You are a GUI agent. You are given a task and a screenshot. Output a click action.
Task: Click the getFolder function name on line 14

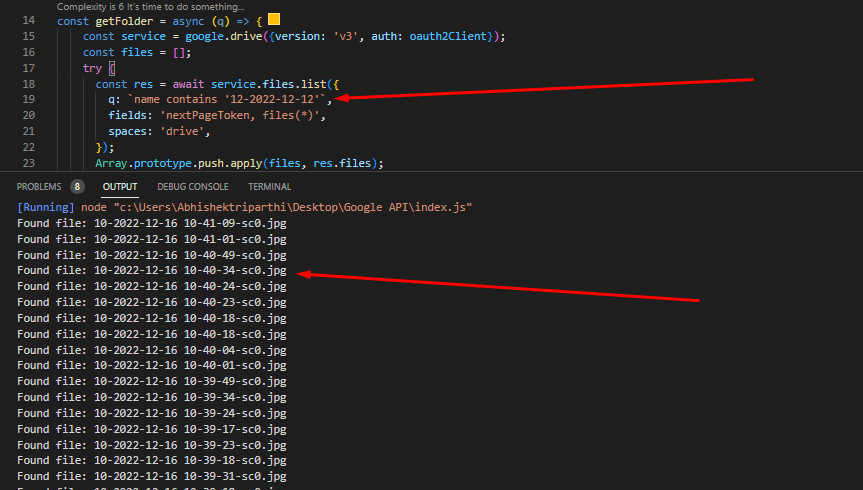tap(124, 21)
